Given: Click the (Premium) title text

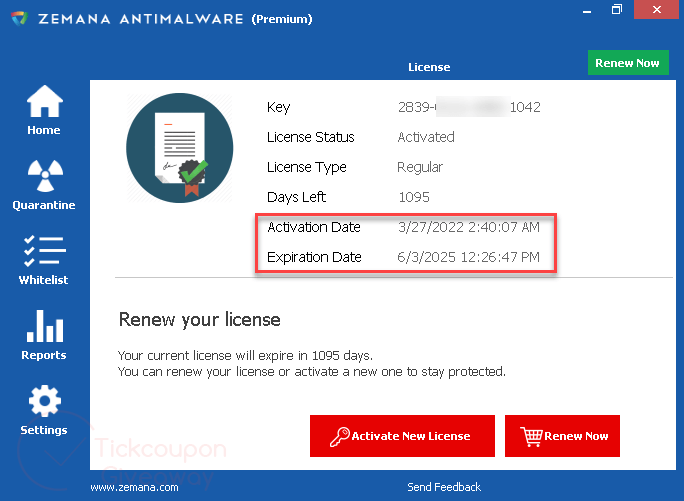Looking at the screenshot, I should coord(282,19).
